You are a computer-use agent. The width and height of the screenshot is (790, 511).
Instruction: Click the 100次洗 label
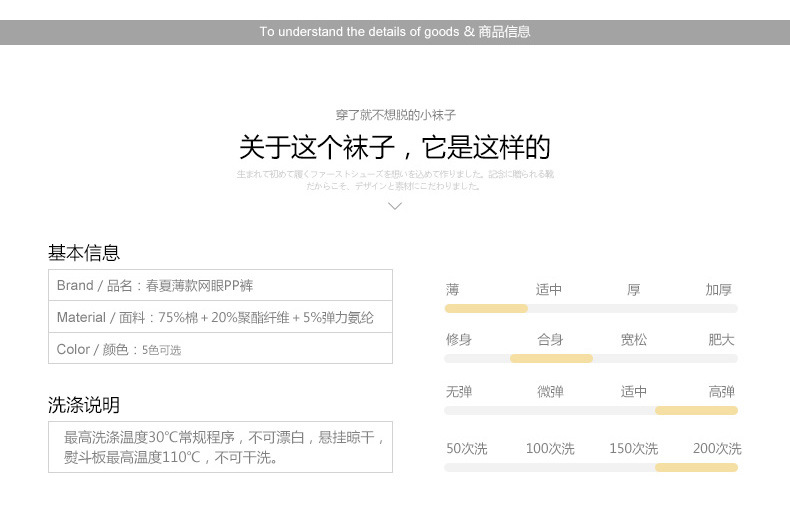click(550, 449)
